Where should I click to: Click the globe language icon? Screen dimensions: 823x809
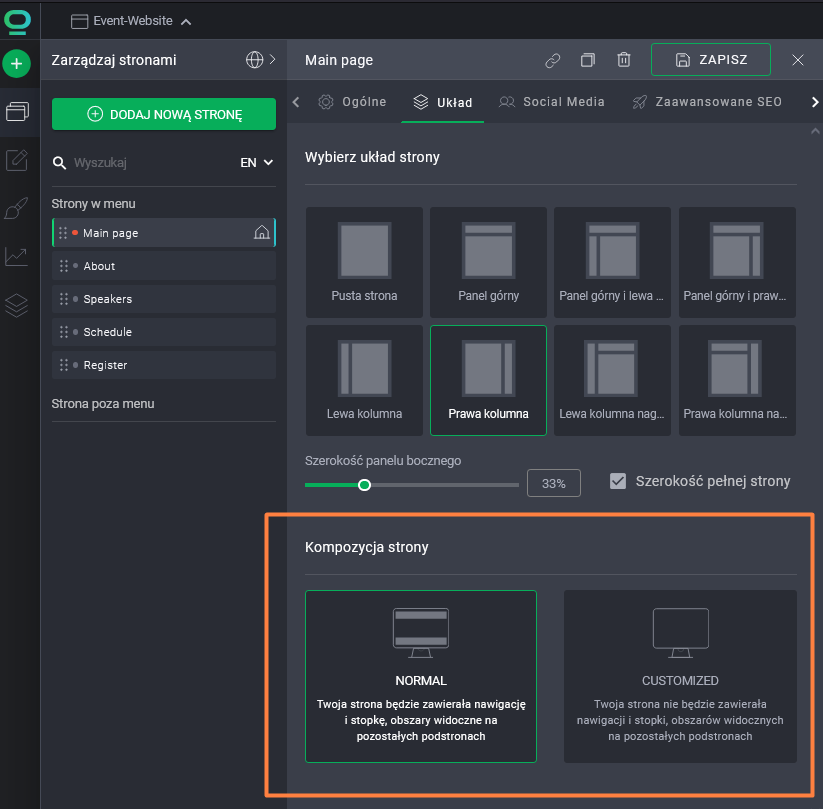(255, 60)
